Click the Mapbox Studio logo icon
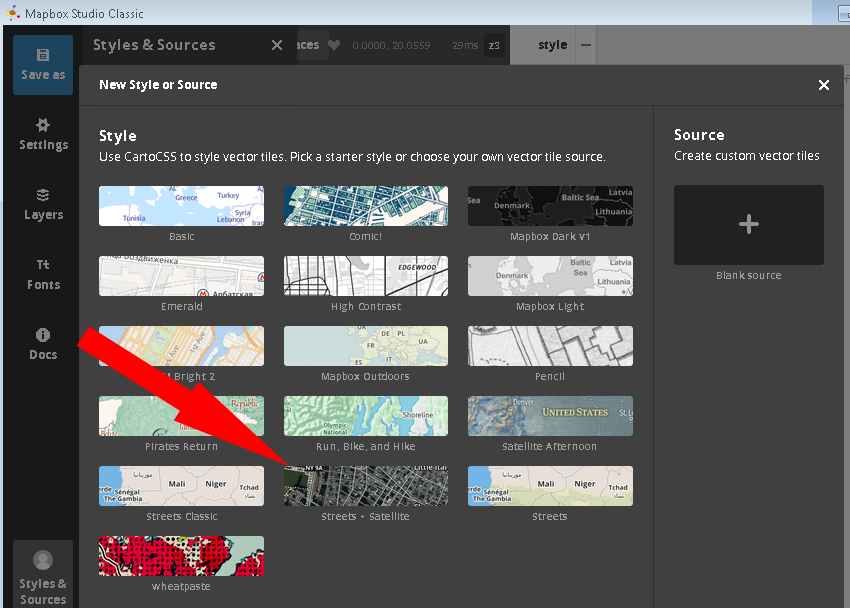 [x=15, y=13]
